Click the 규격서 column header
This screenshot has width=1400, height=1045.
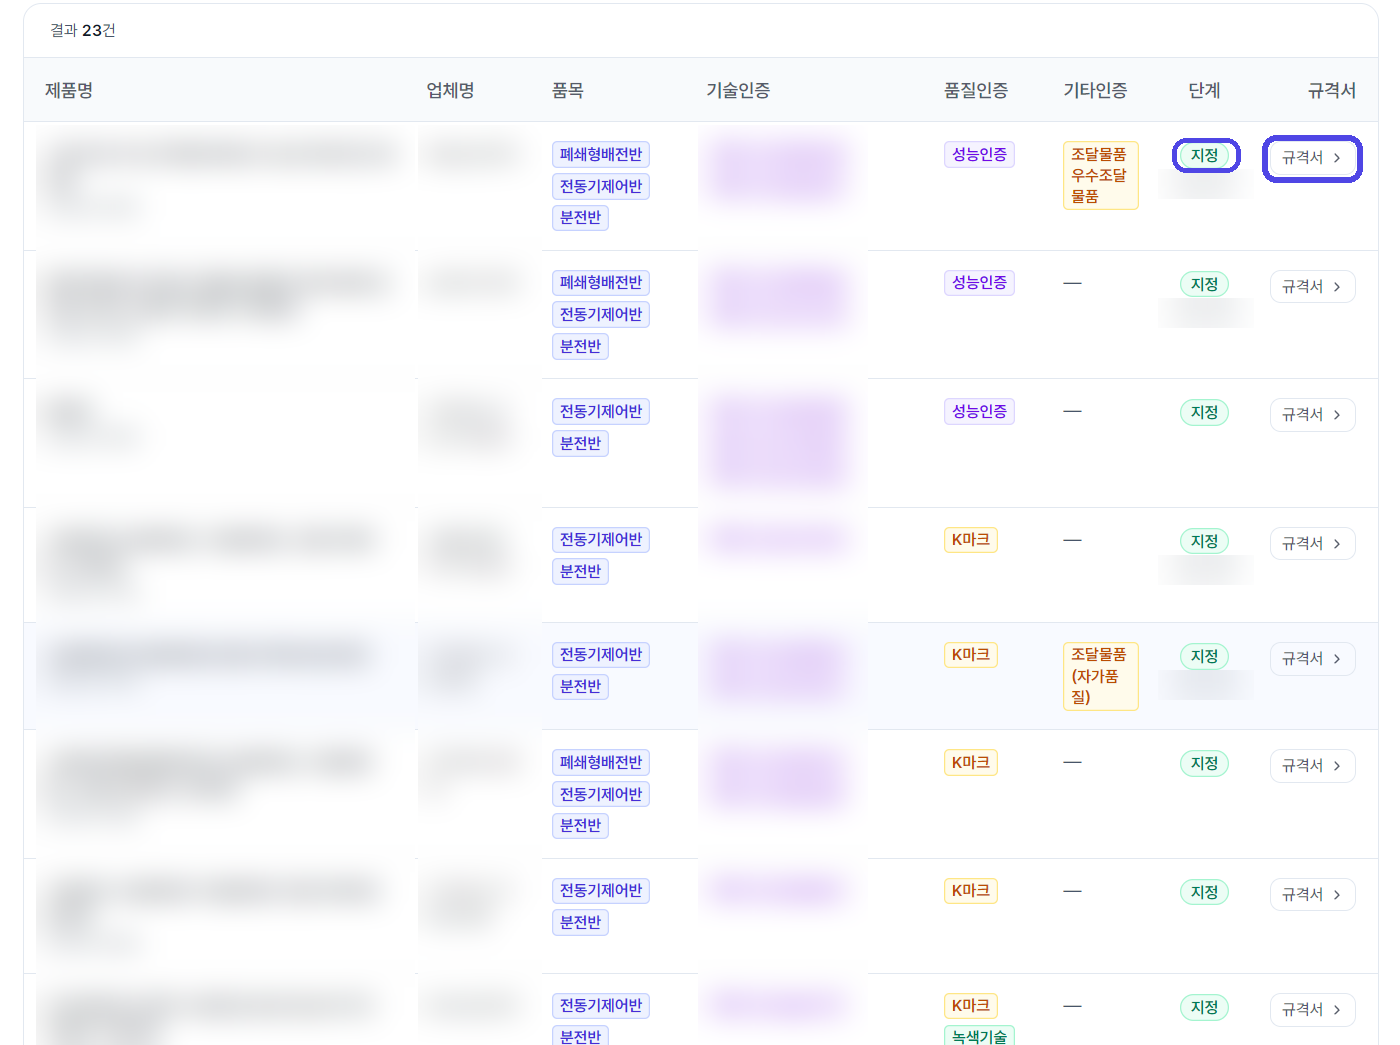[1332, 91]
